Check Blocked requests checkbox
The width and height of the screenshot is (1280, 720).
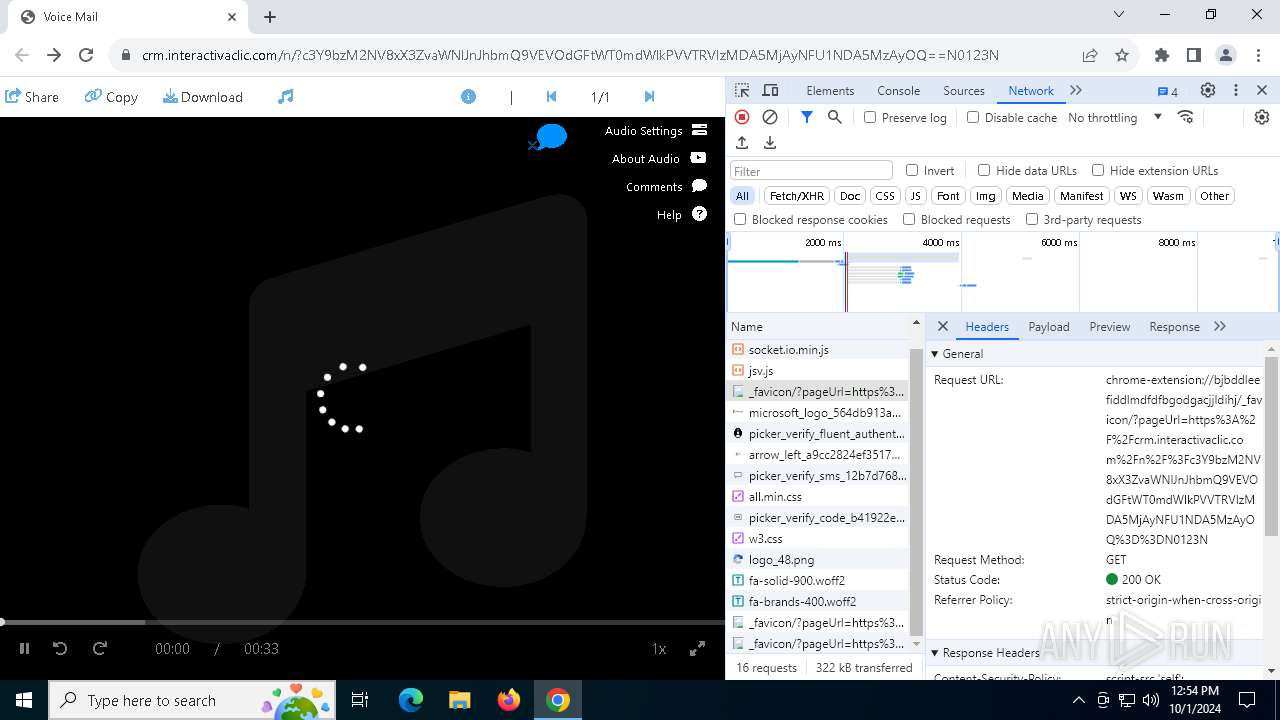(909, 220)
